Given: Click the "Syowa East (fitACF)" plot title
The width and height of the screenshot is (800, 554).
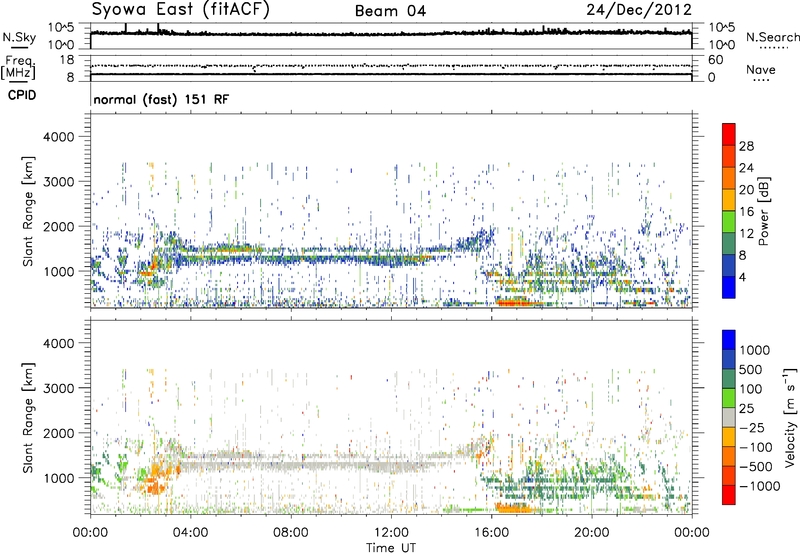Looking at the screenshot, I should [x=180, y=10].
